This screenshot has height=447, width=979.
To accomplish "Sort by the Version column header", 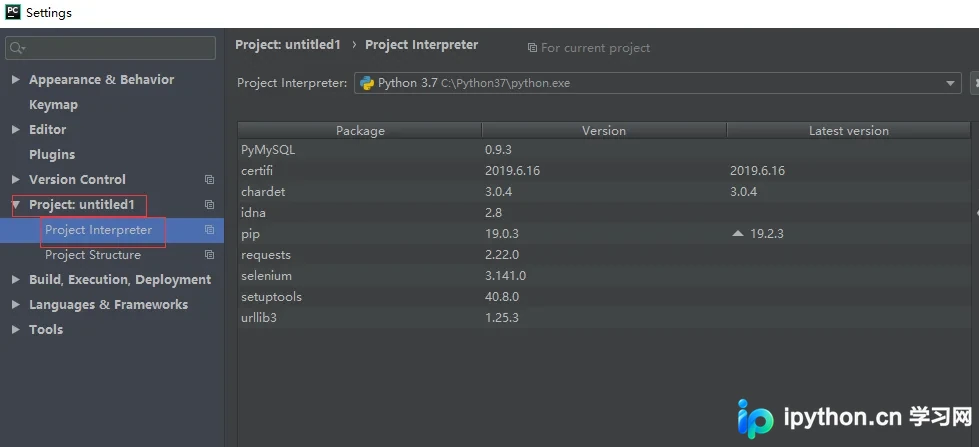I will [x=604, y=130].
